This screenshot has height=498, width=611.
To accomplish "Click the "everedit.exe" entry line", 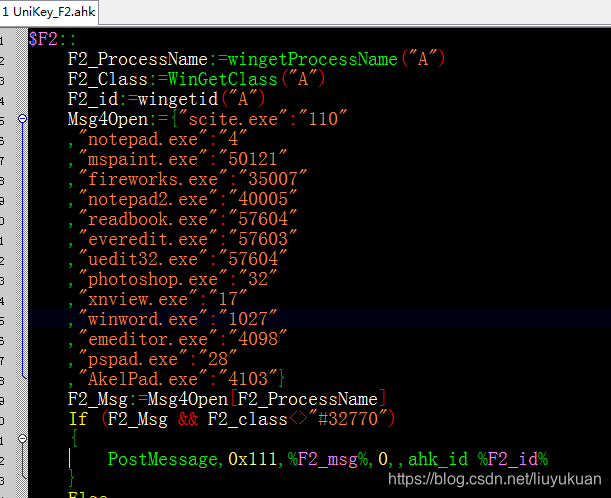I will [x=182, y=239].
